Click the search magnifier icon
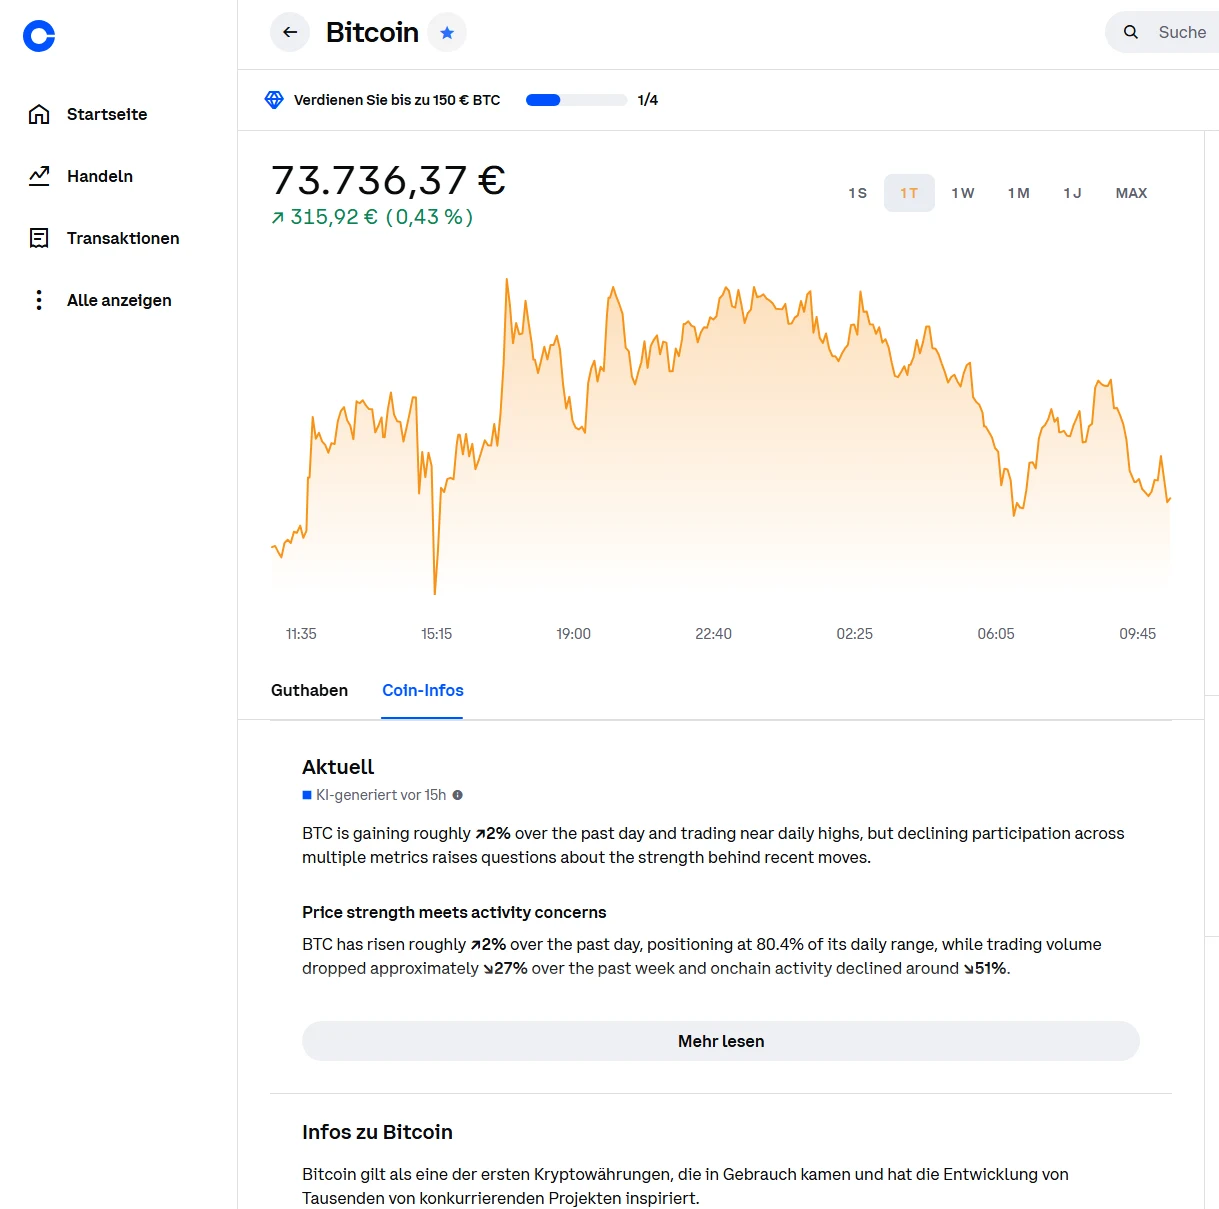 click(x=1131, y=32)
